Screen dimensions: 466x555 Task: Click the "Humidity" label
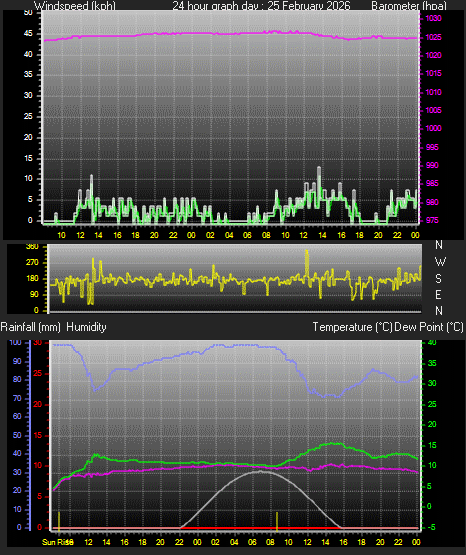pos(86,327)
